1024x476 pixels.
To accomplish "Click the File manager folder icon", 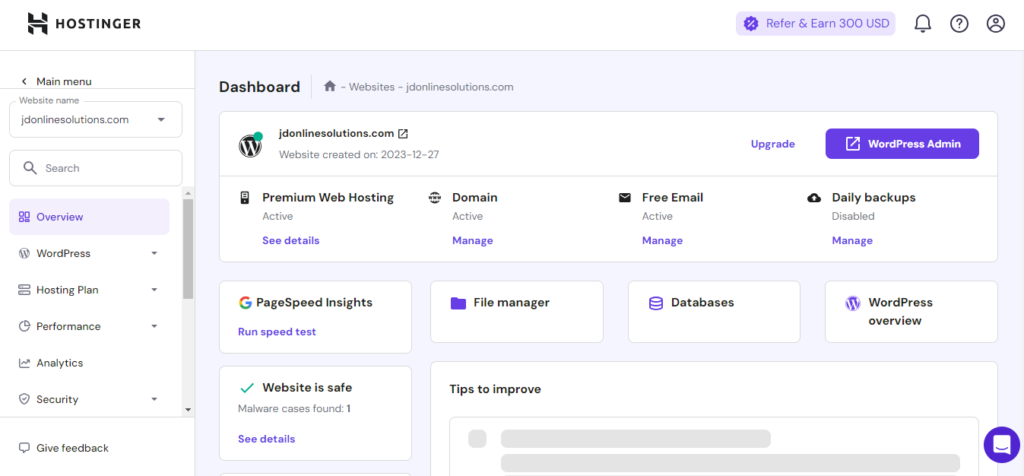I will [458, 303].
